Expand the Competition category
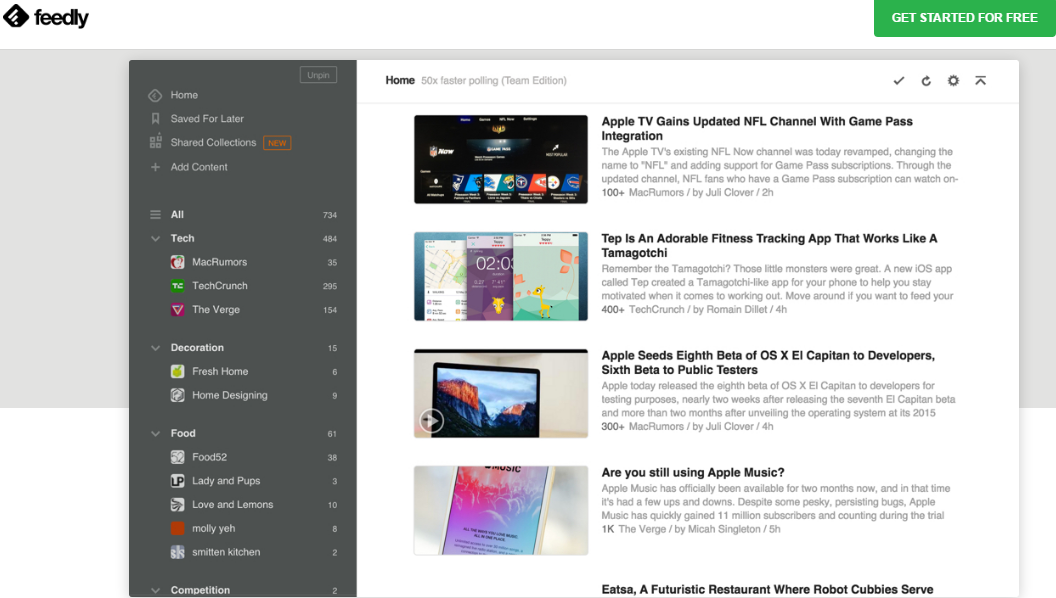This screenshot has width=1056, height=598. pos(155,590)
